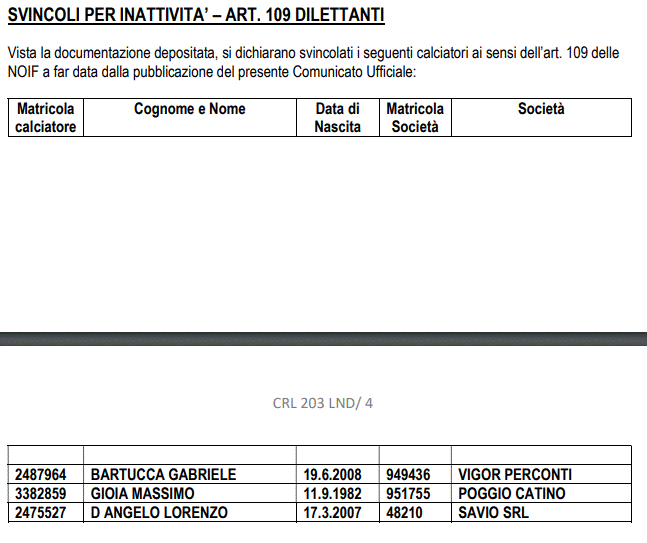
Task: Click birth date 19.6.2008
Action: click(333, 475)
